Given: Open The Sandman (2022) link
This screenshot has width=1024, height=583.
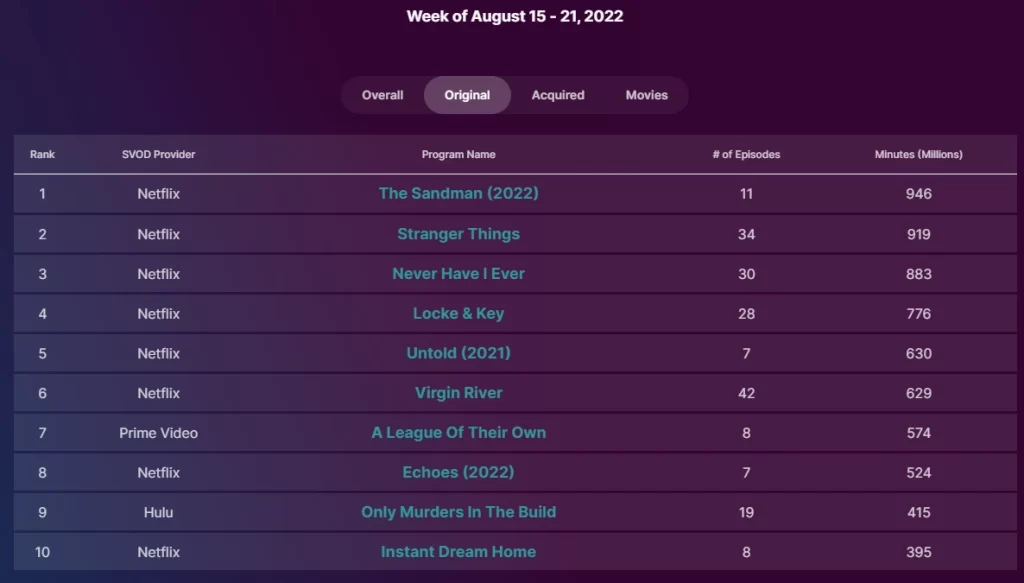Looking at the screenshot, I should [458, 193].
